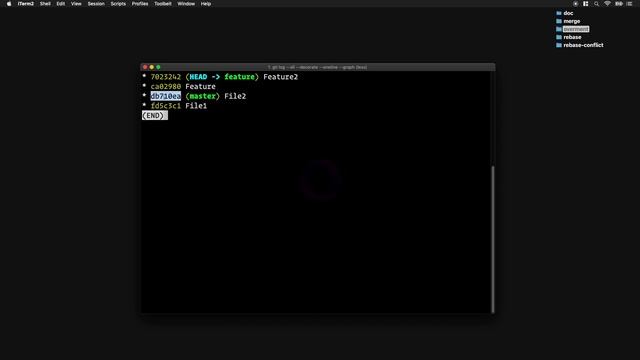Viewport: 640px width, 360px height.
Task: Click the terminal window title bar text
Action: 317,67
